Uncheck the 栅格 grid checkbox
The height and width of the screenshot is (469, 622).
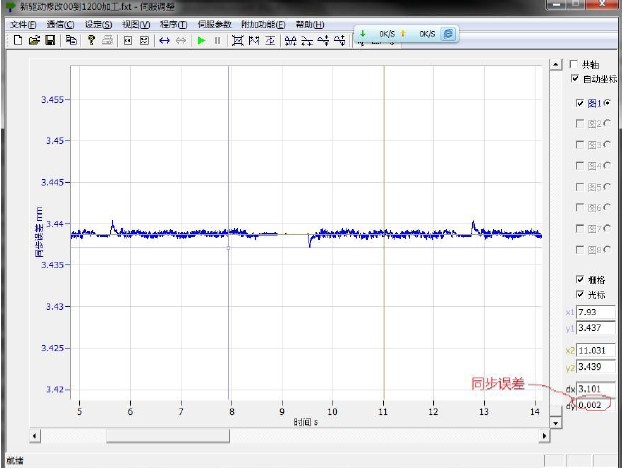tap(580, 279)
